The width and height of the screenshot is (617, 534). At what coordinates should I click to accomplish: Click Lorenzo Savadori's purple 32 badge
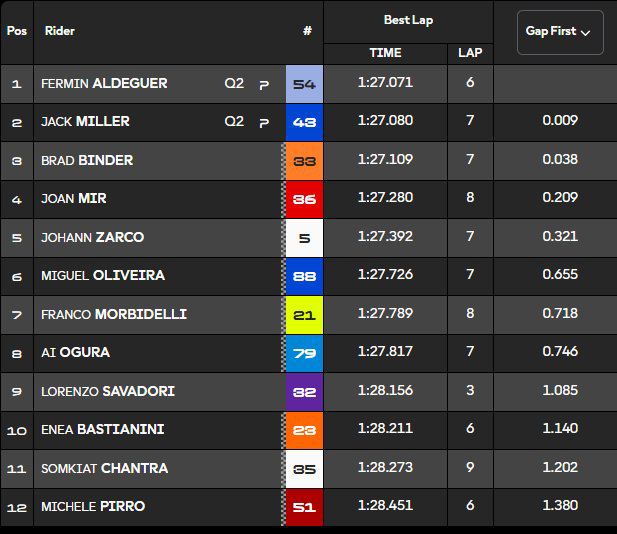(x=304, y=391)
